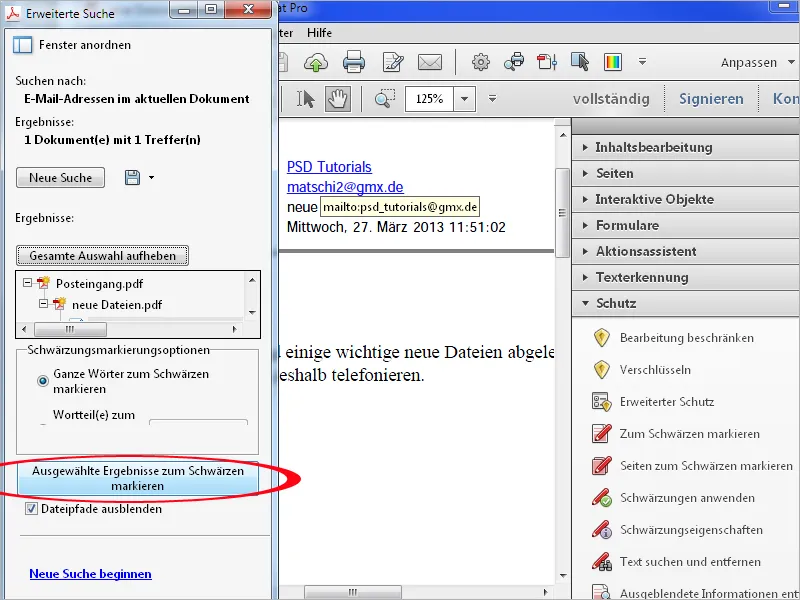Open the Hilfe menu
The width and height of the screenshot is (800, 600).
[319, 33]
